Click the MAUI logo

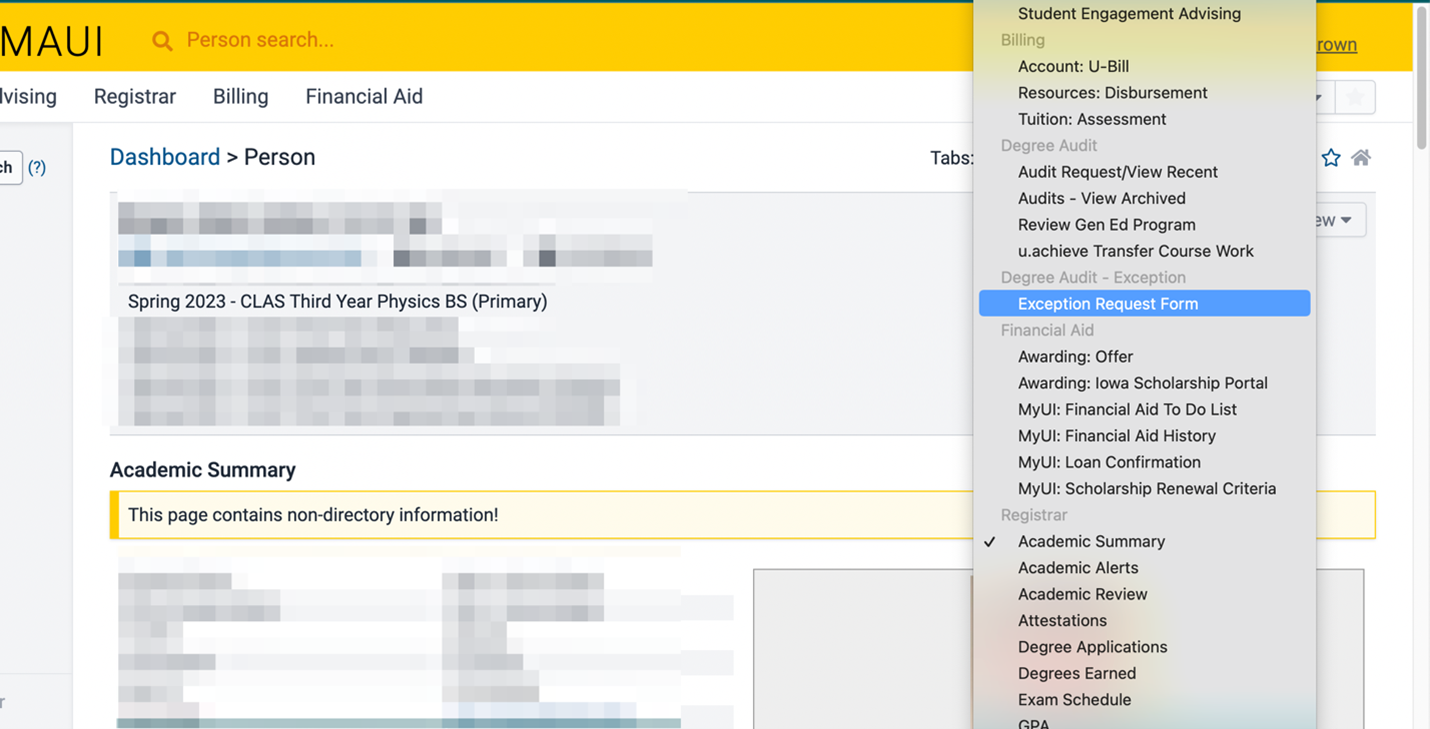tap(52, 41)
